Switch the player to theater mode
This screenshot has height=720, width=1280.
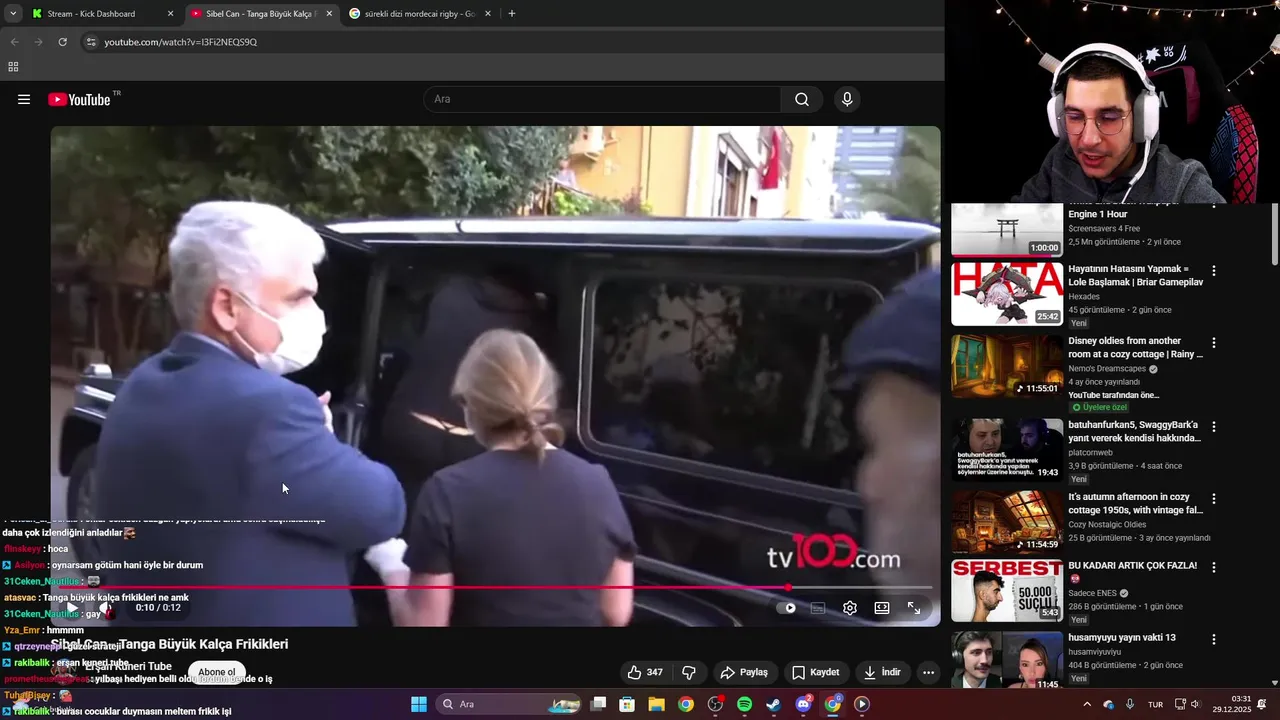(882, 607)
